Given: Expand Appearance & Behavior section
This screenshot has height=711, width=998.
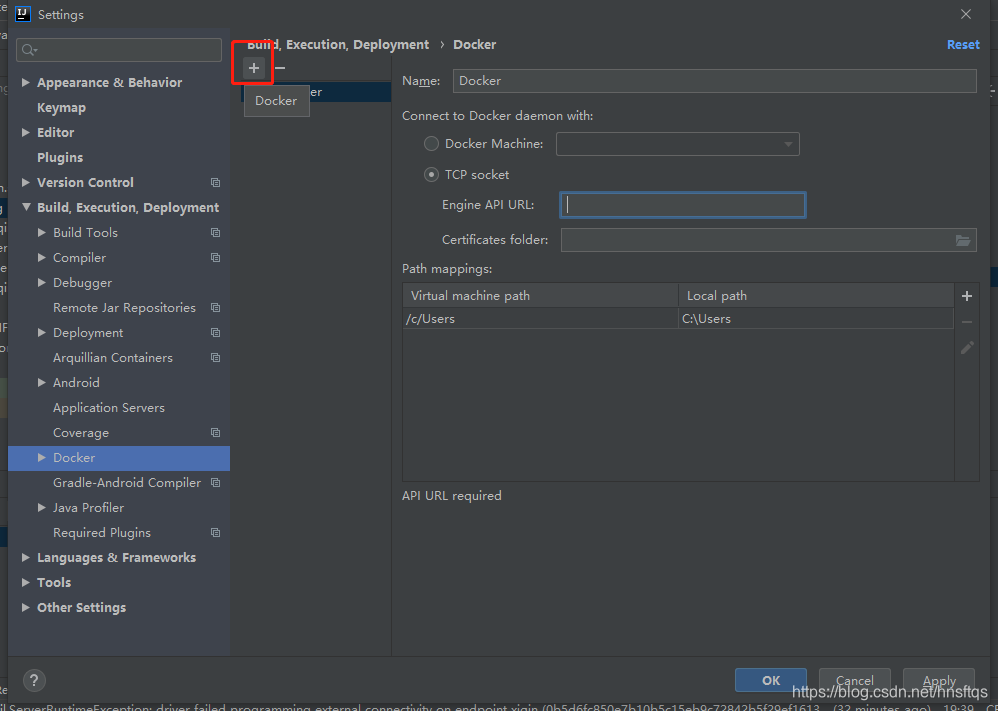Looking at the screenshot, I should [x=25, y=82].
